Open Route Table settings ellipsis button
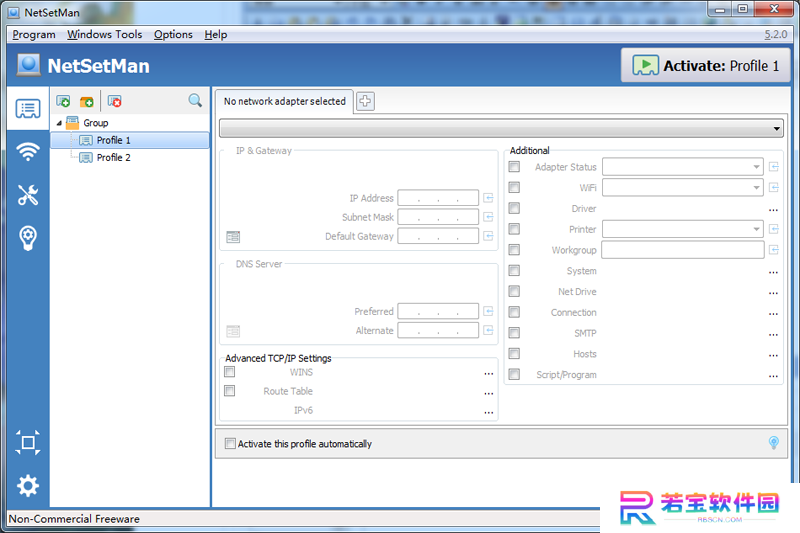800x533 pixels. (489, 393)
